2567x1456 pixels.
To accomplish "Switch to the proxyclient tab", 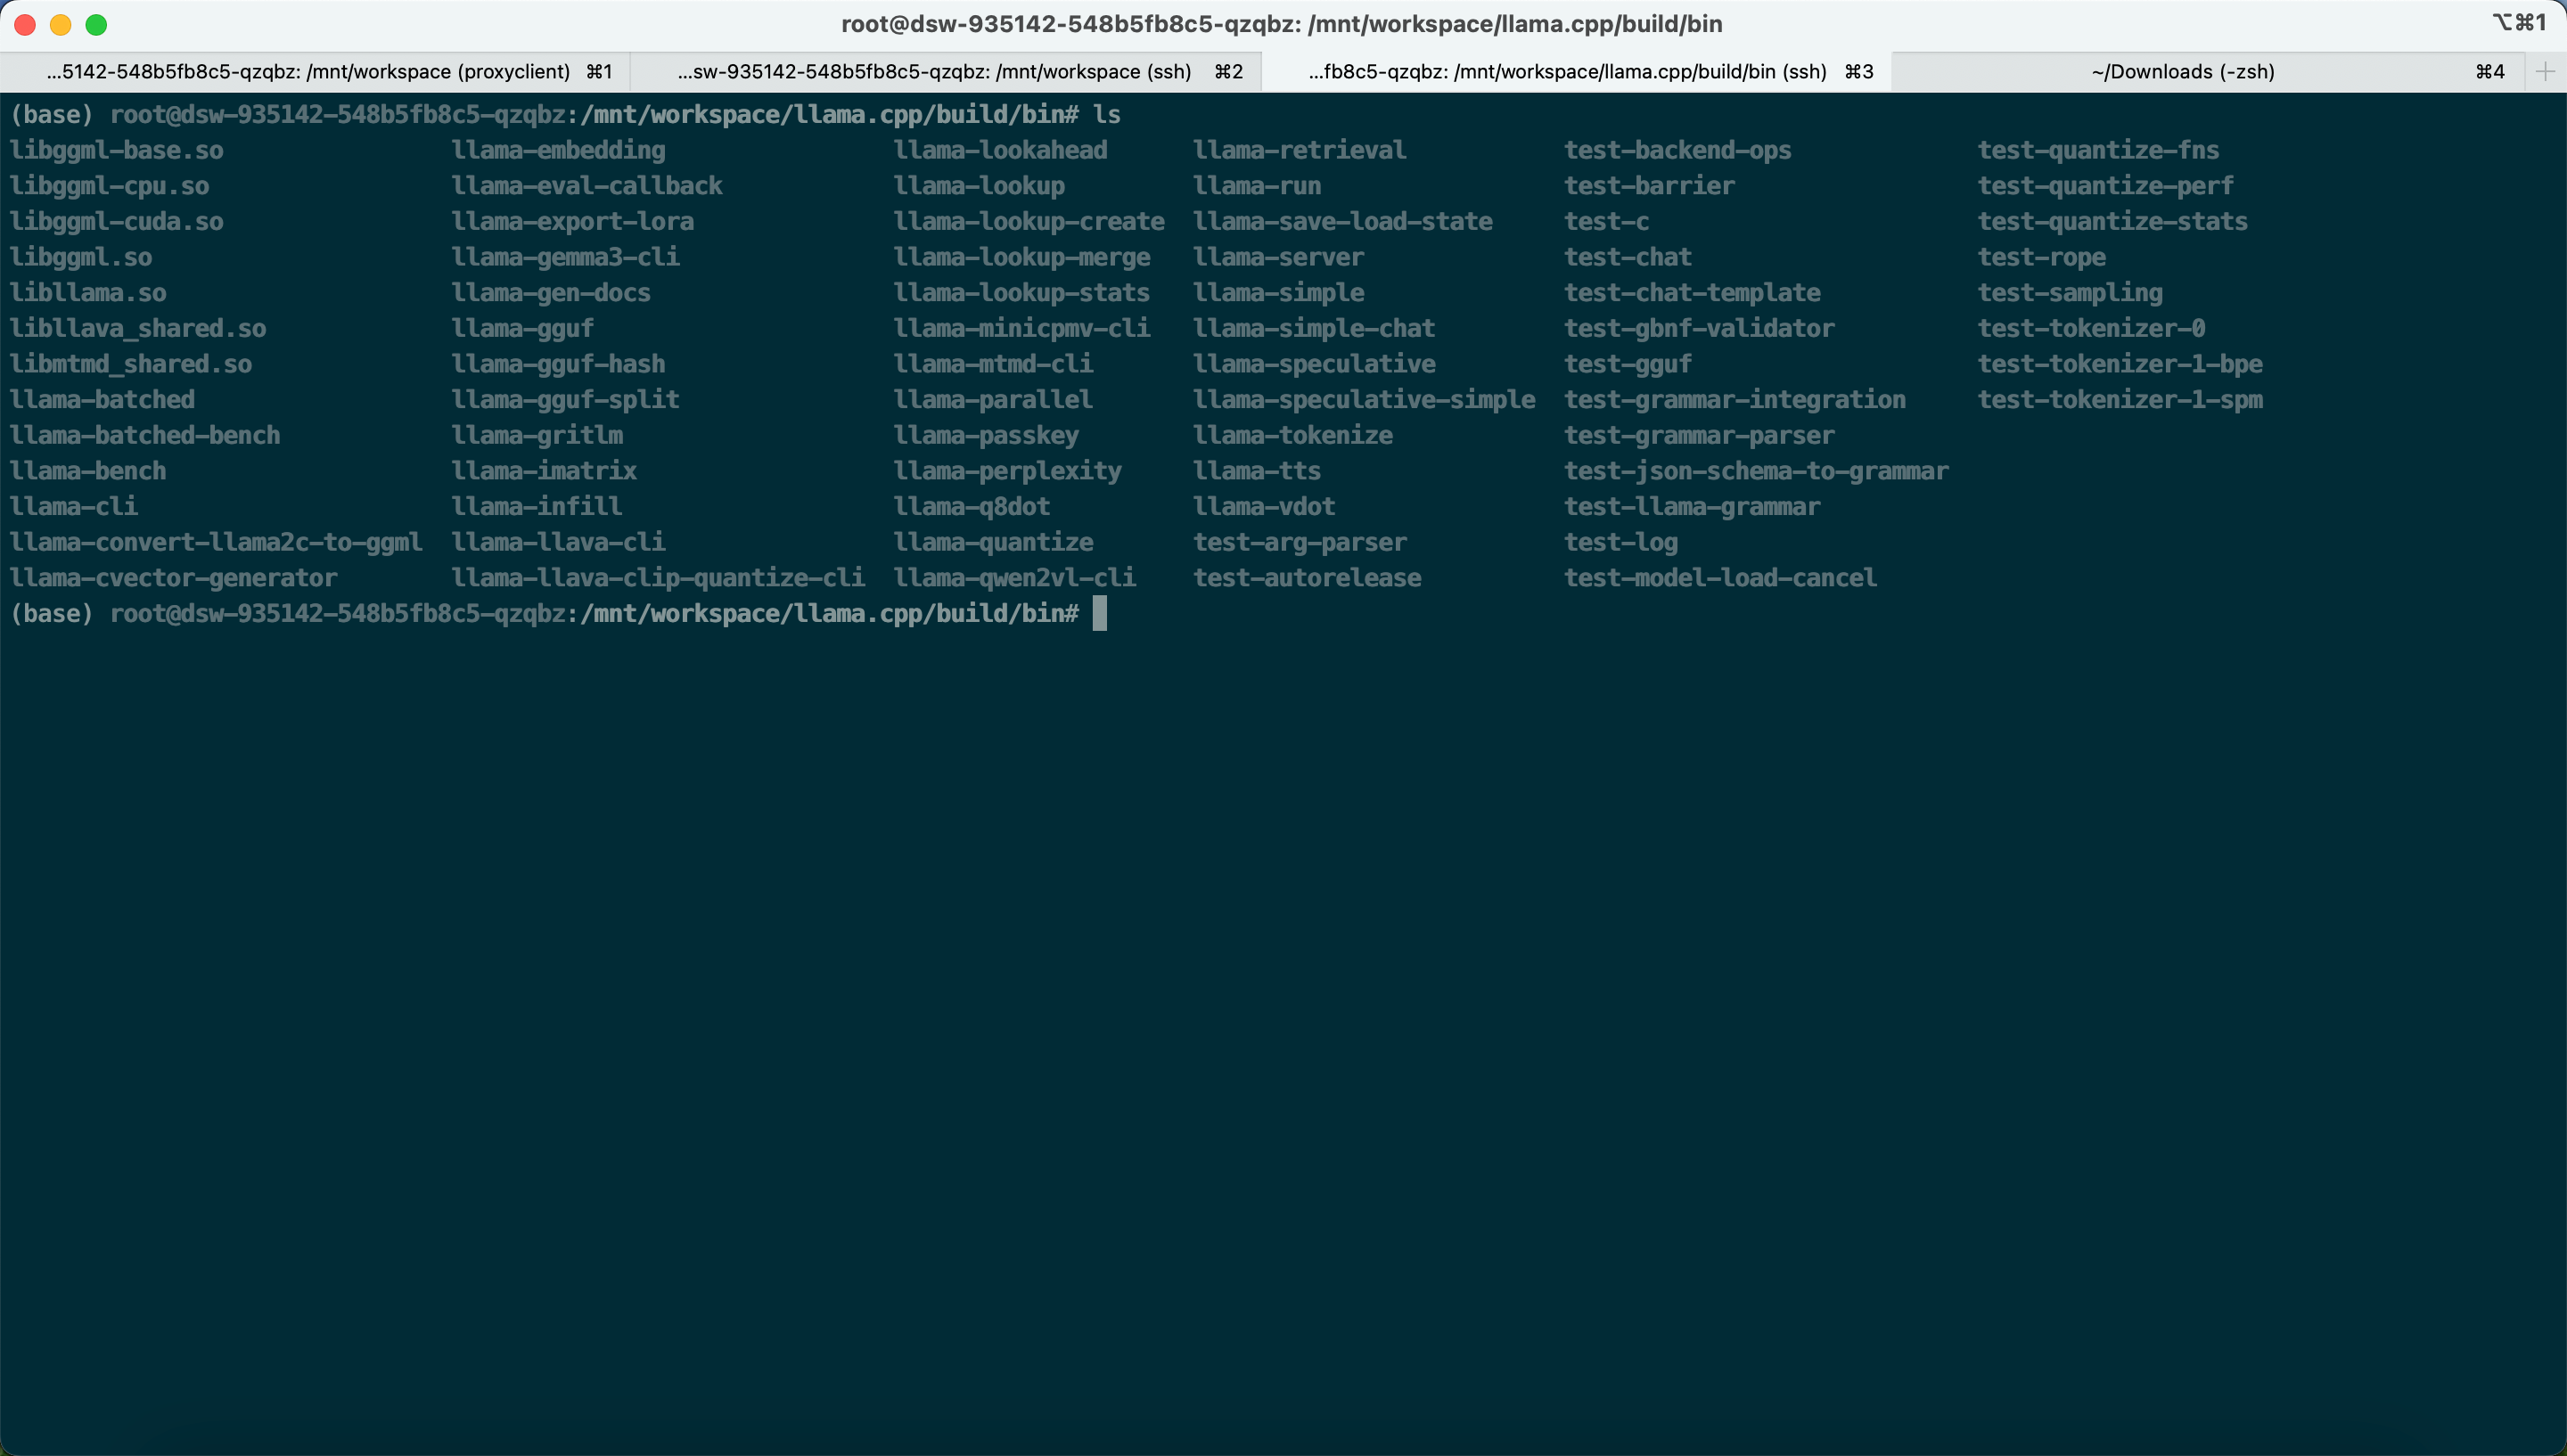I will pos(315,71).
